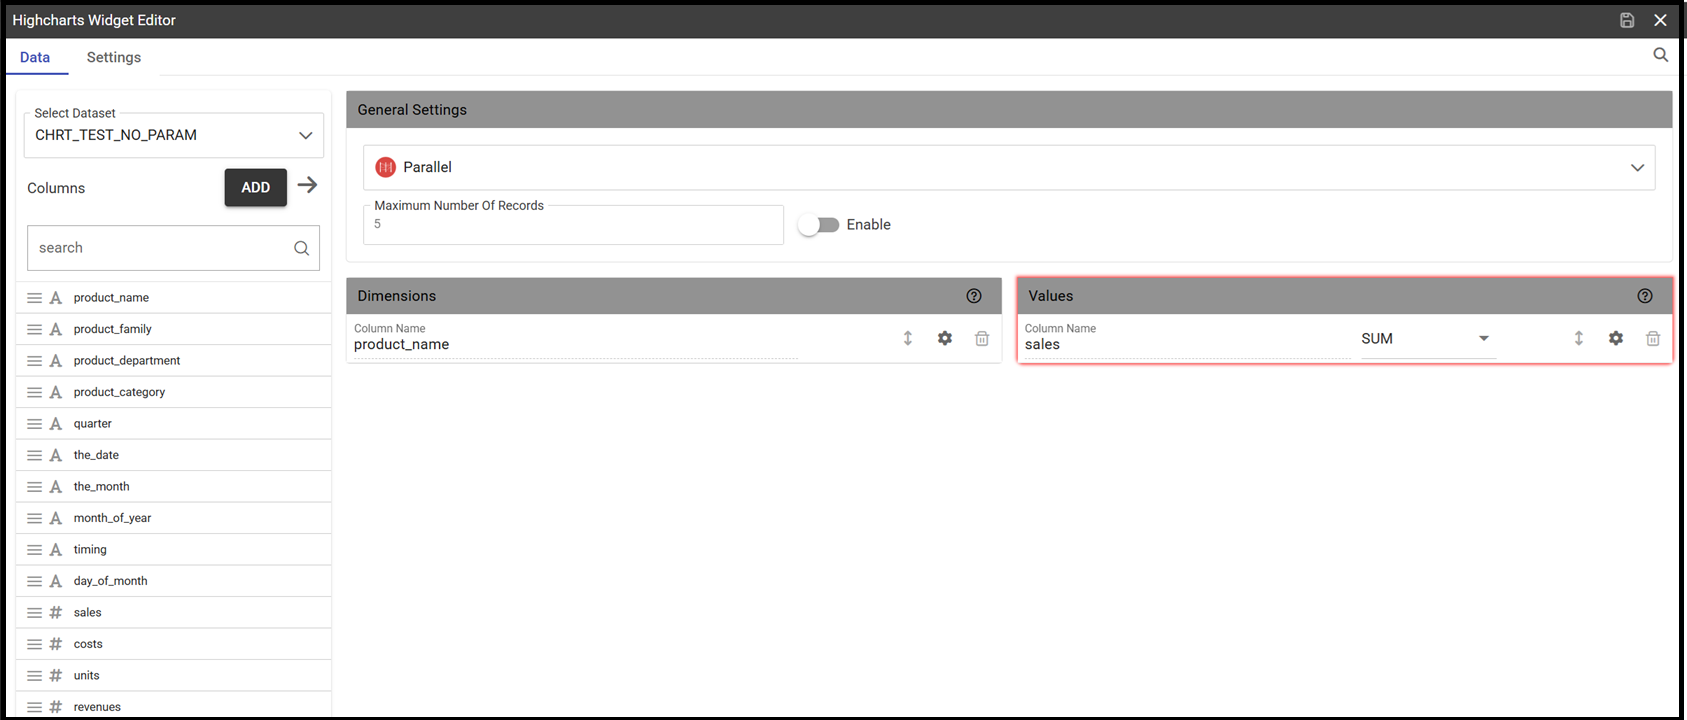The image size is (1687, 720).
Task: Click the magnifier icon inside the columns search box
Action: (301, 248)
